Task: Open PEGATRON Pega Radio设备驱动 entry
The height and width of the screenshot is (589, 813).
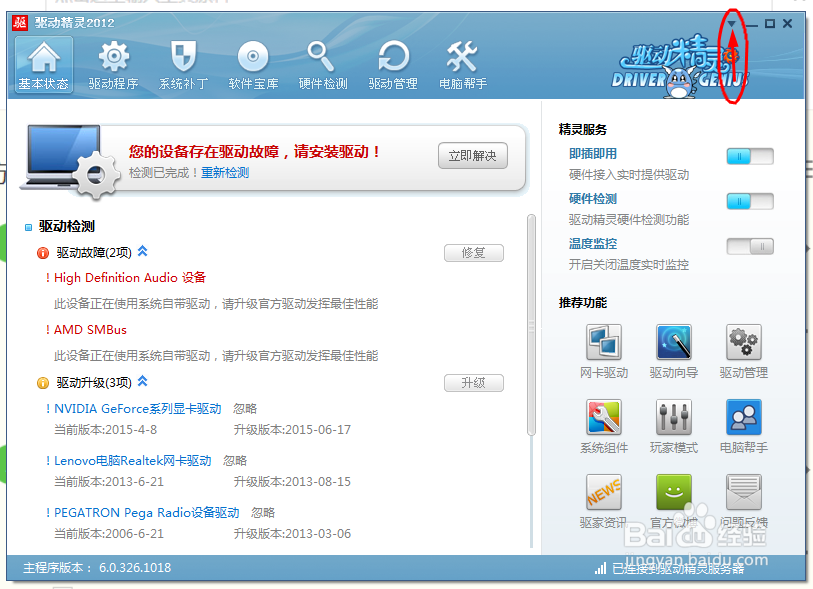Action: pos(147,513)
